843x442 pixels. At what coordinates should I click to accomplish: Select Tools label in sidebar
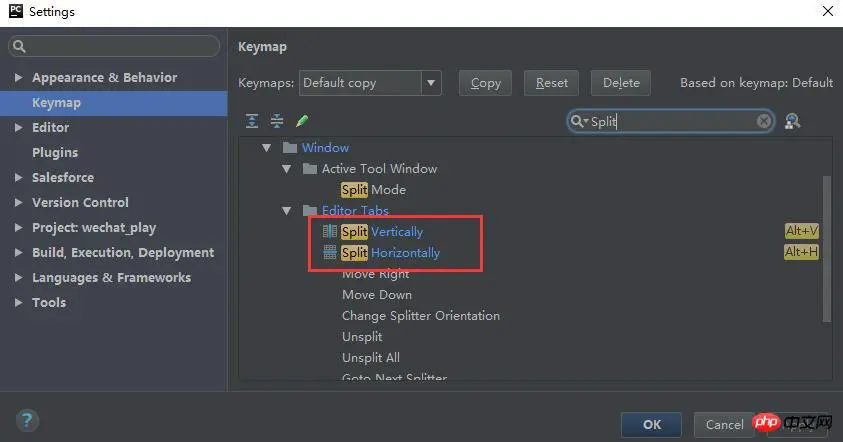click(49, 302)
